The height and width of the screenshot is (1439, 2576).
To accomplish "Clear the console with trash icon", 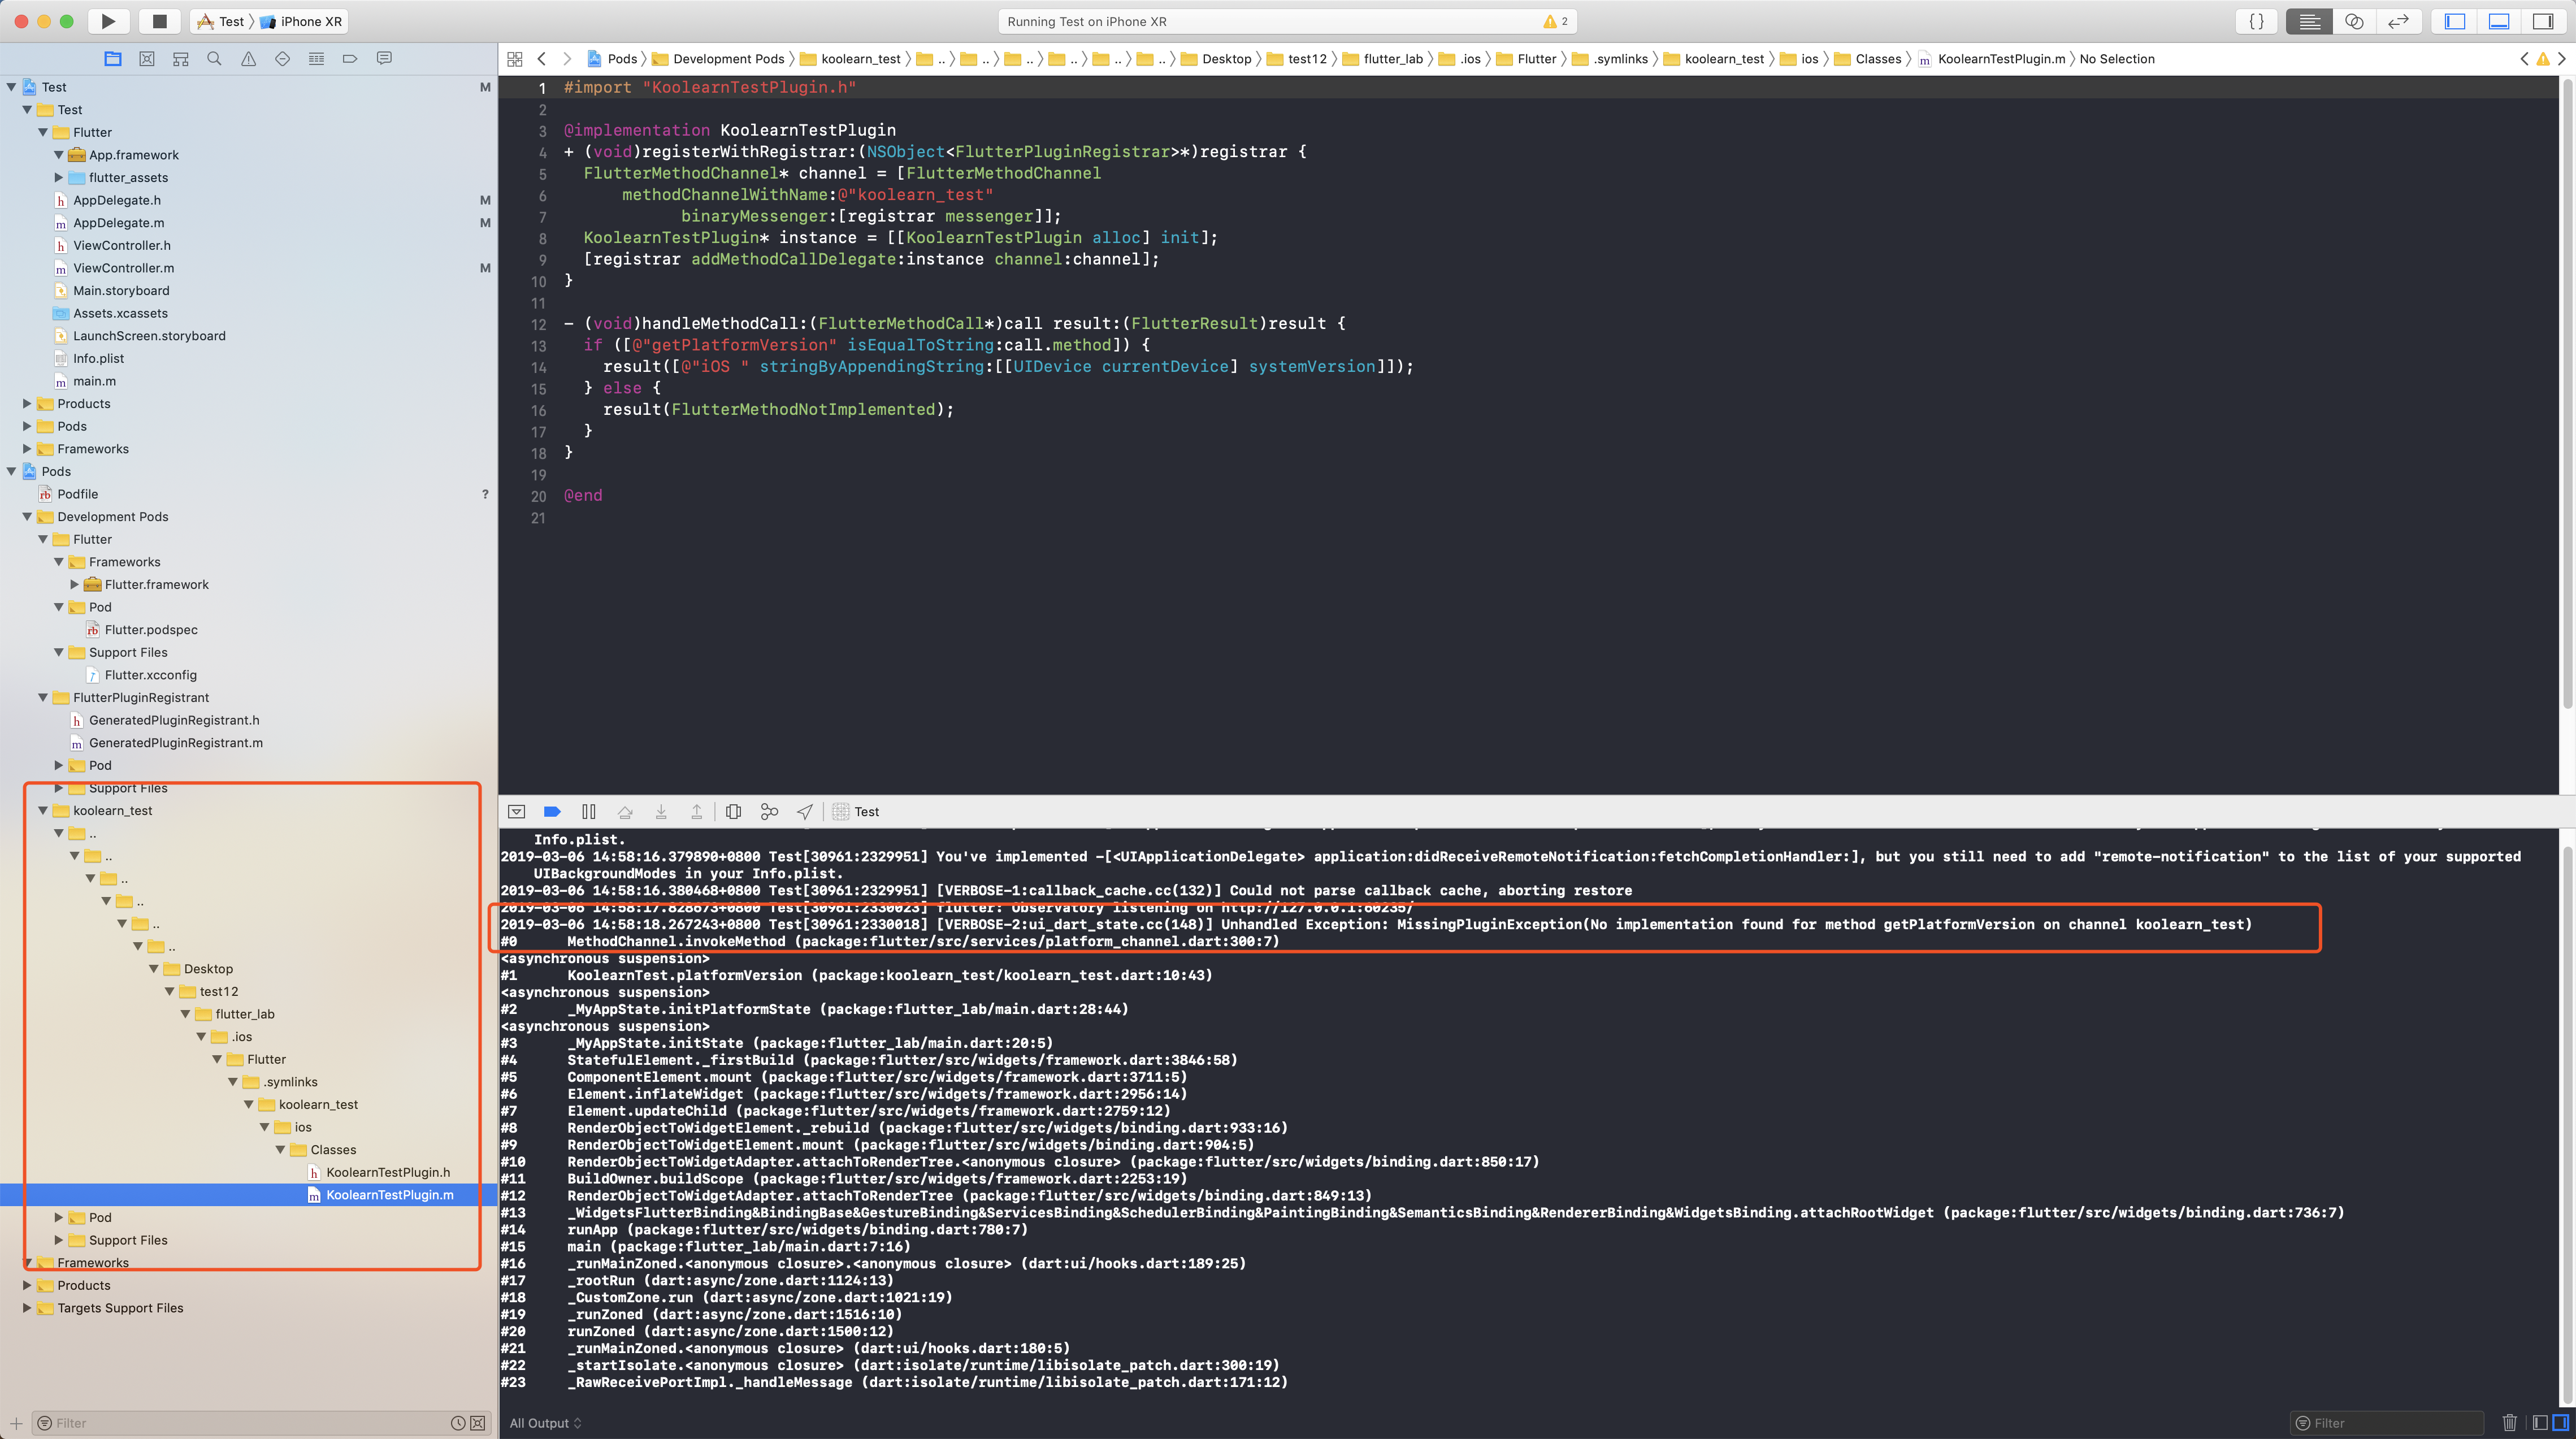I will tap(2509, 1423).
